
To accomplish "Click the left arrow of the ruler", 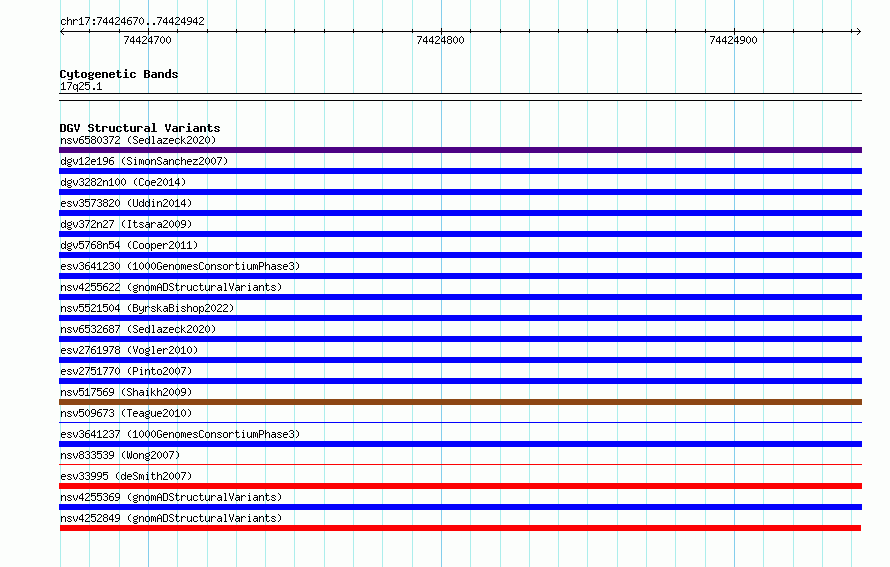I will (x=62, y=31).
